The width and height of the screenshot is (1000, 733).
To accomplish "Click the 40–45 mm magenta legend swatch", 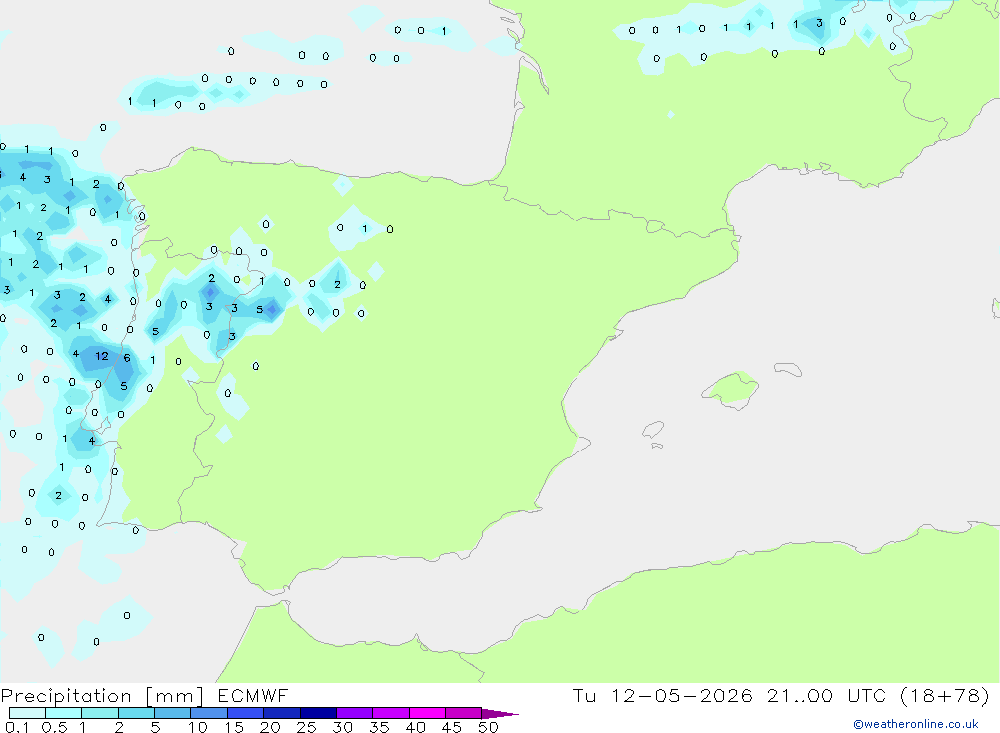I will 427,713.
